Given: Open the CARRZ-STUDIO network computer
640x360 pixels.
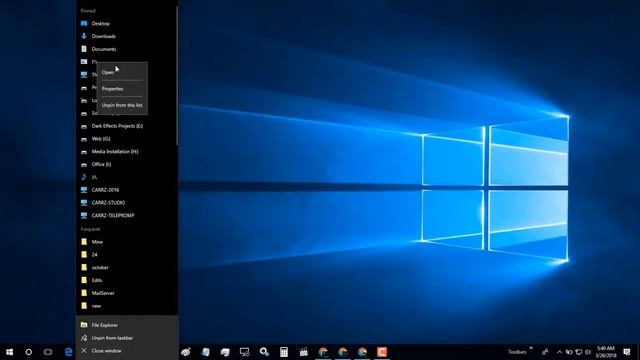Looking at the screenshot, I should [127, 202].
